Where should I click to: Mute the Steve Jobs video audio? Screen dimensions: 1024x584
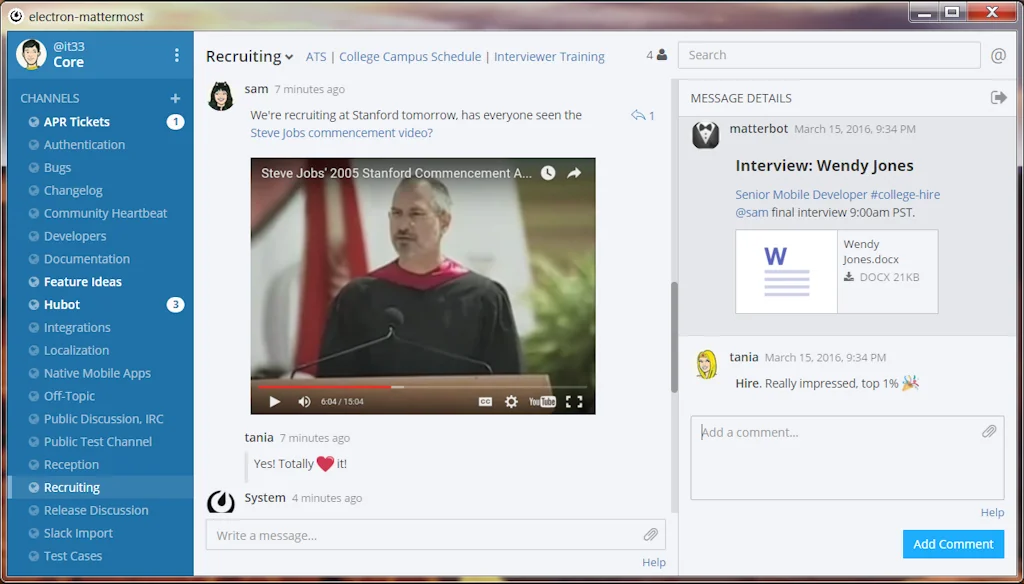click(305, 401)
